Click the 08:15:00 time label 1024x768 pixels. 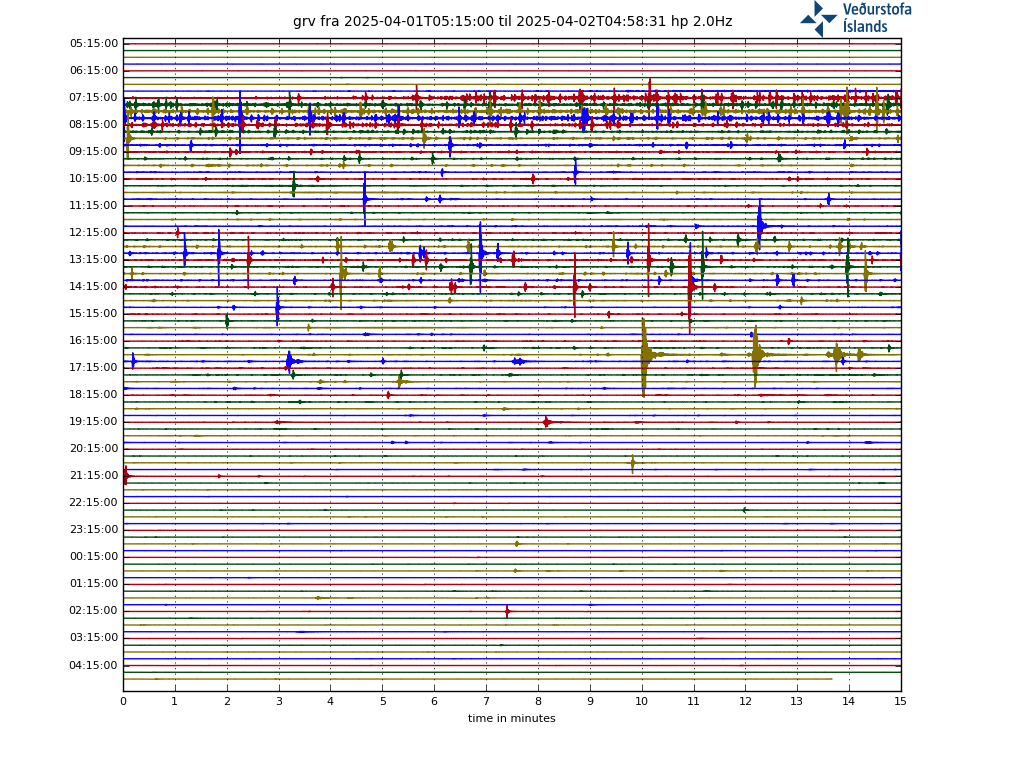tap(94, 125)
